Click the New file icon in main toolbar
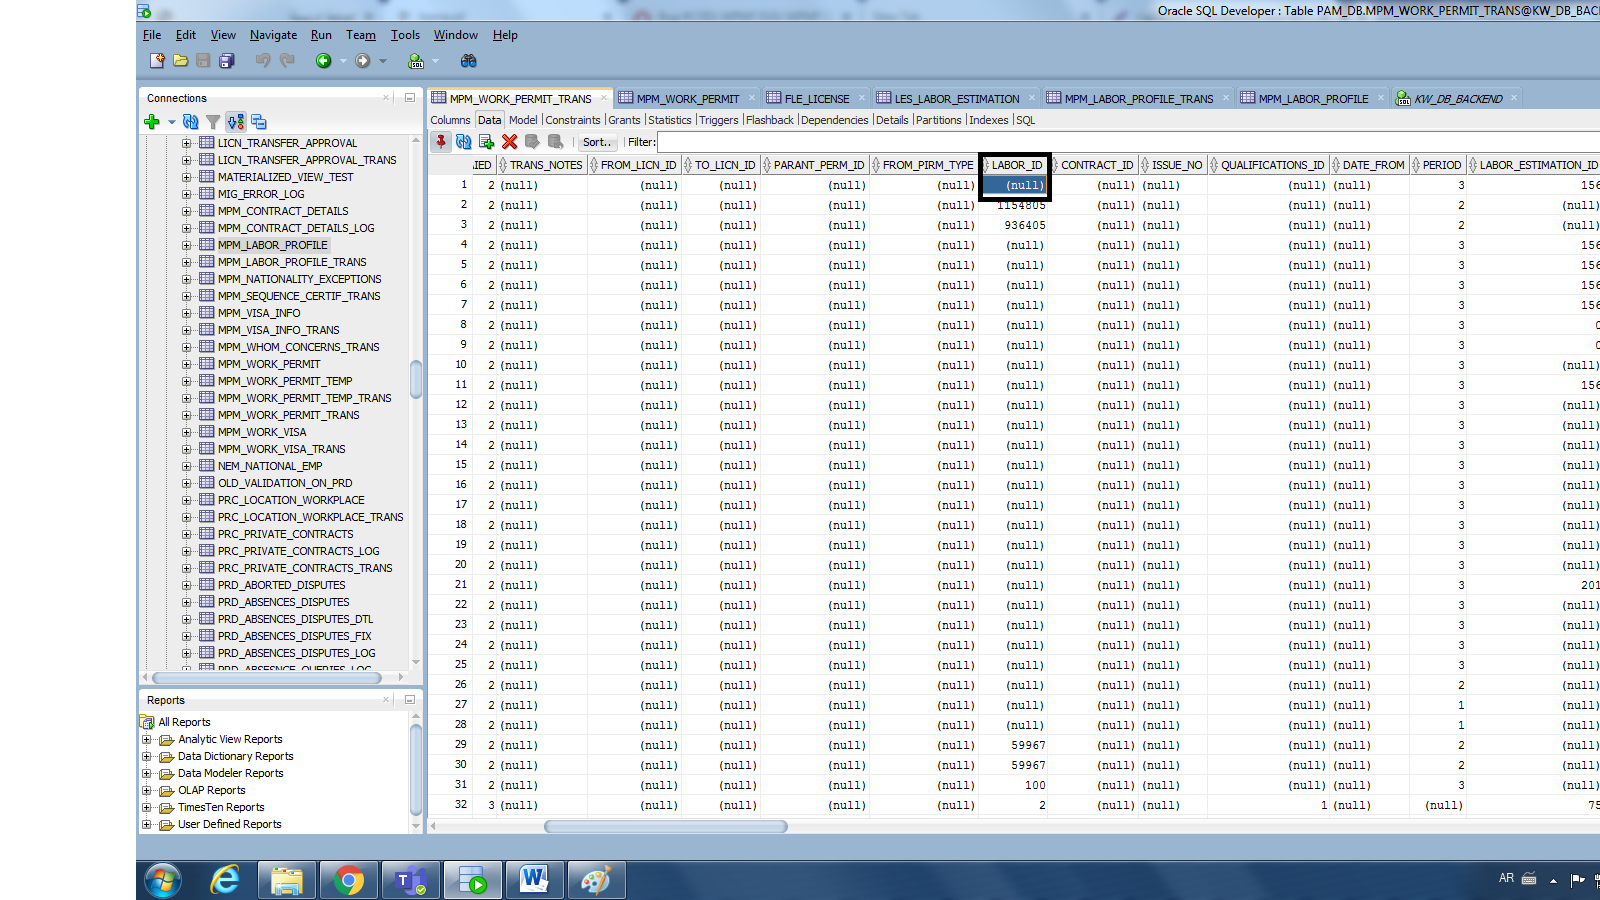 [157, 61]
